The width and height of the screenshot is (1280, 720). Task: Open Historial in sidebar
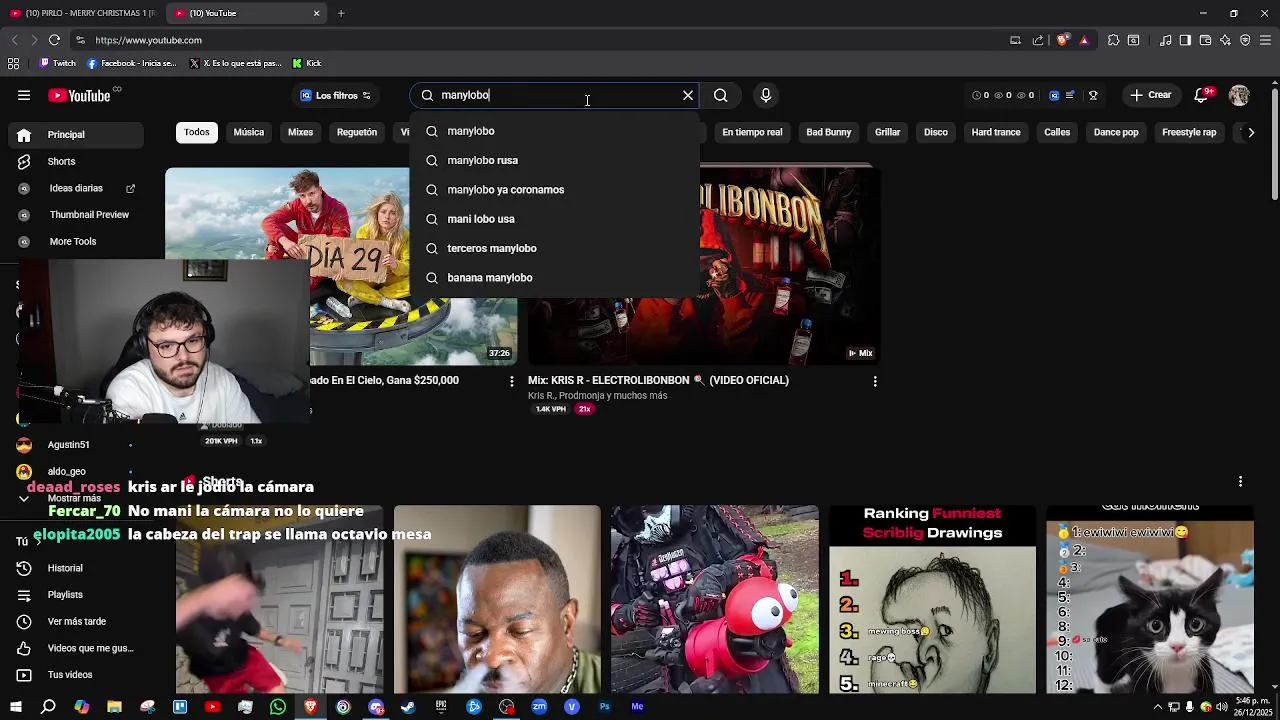point(77,568)
